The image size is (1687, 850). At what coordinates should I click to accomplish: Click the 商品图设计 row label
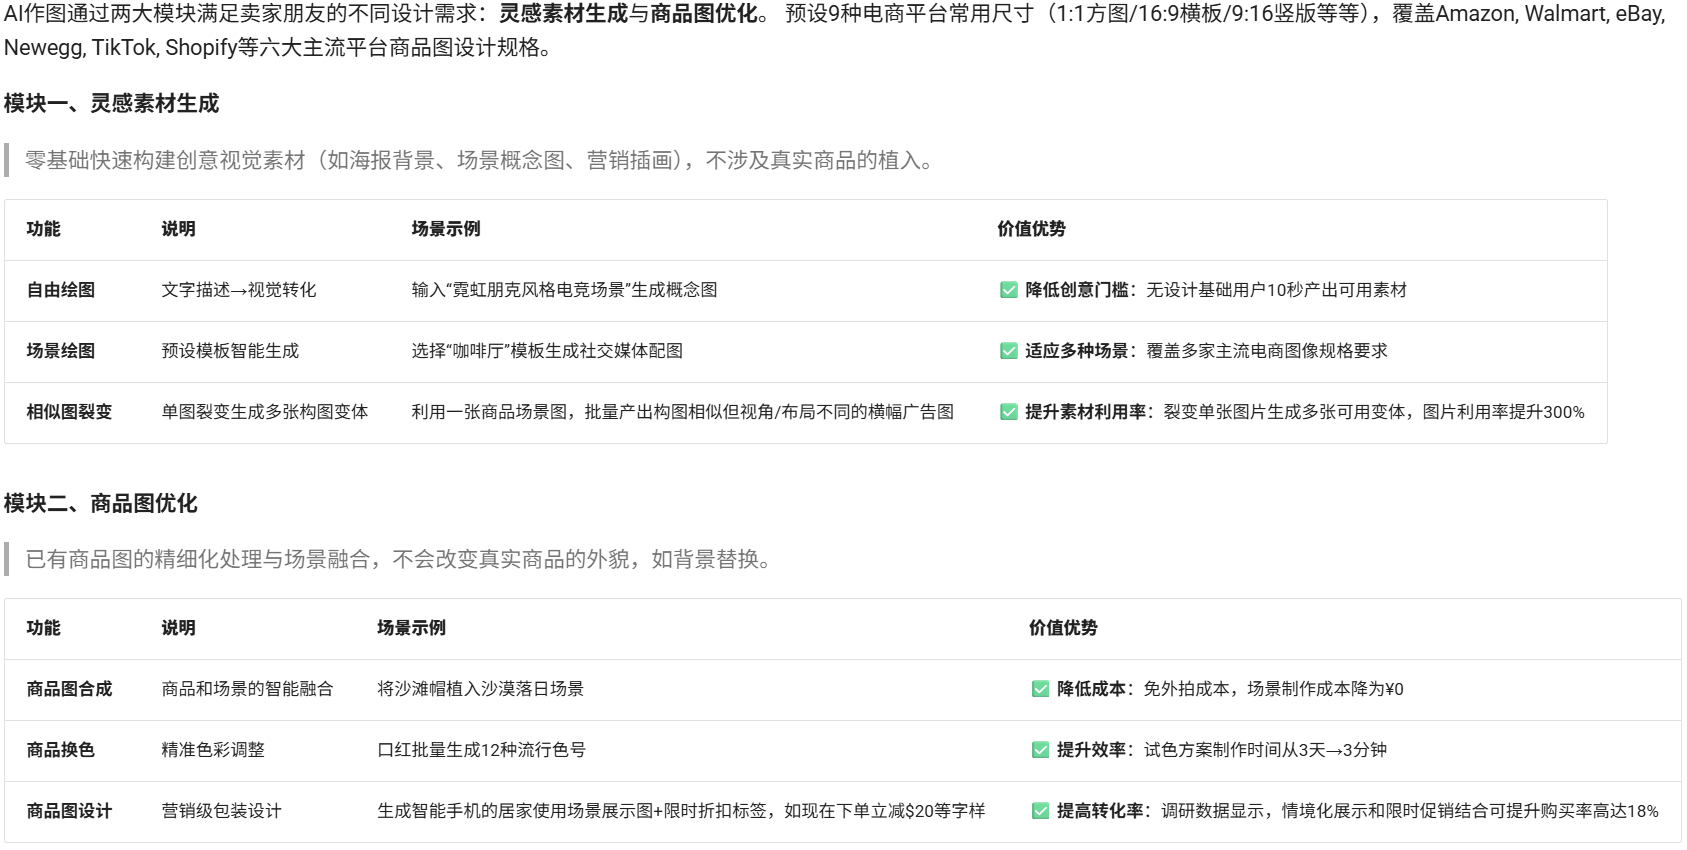tap(69, 811)
